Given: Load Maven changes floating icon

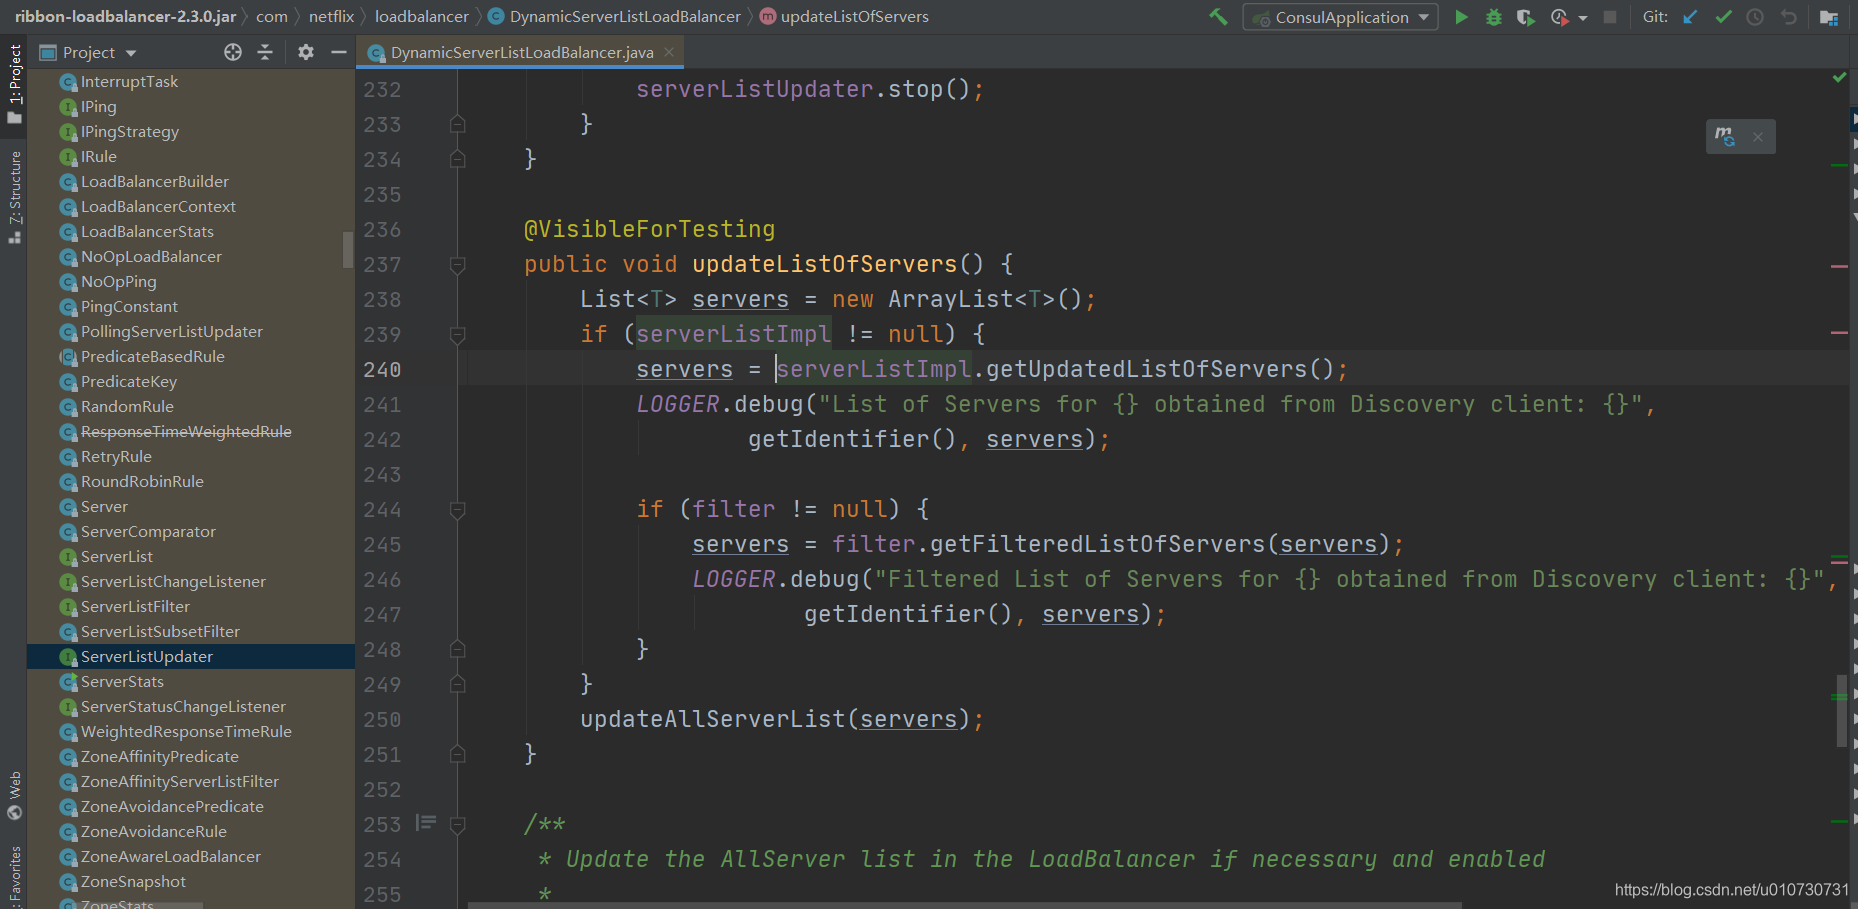Looking at the screenshot, I should coord(1725,136).
